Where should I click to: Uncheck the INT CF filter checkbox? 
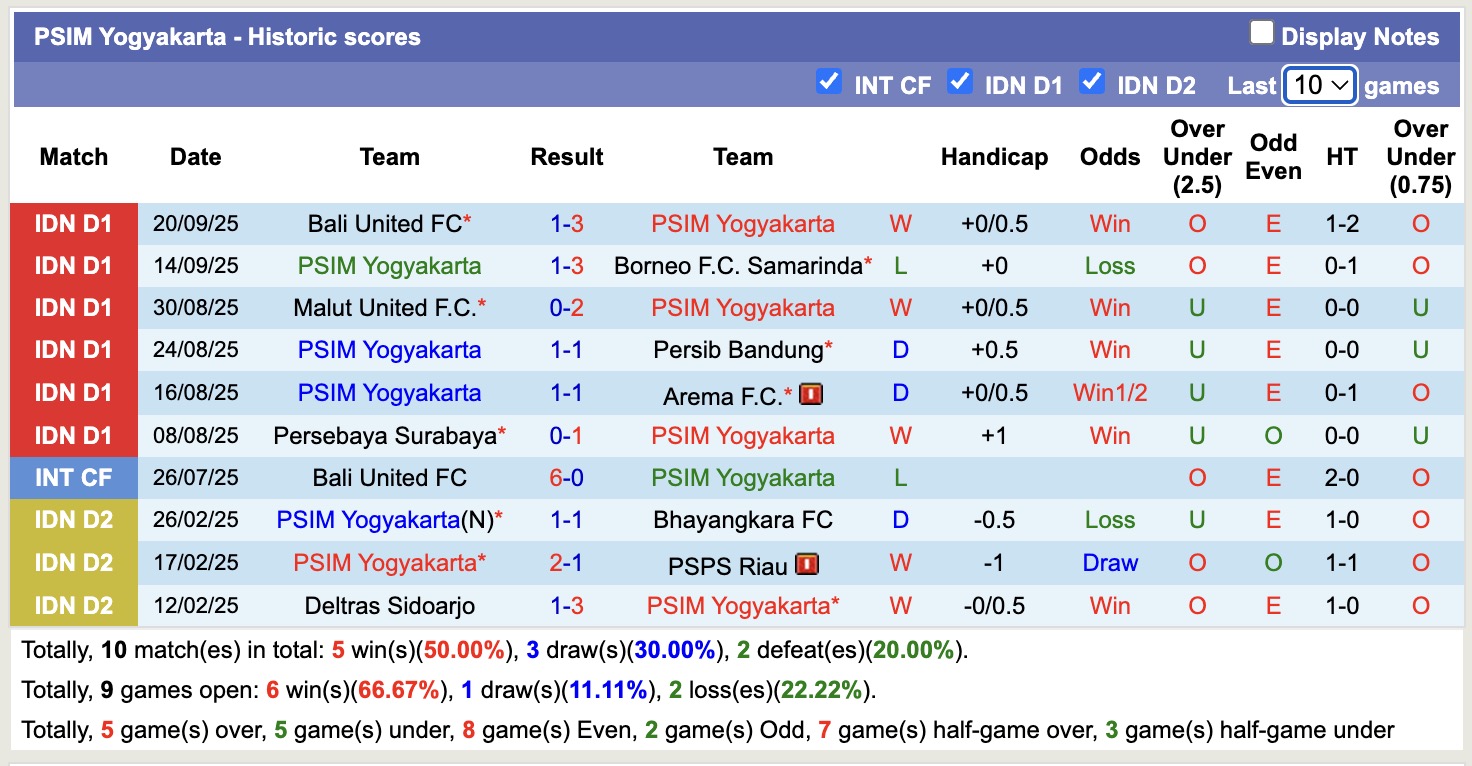coord(829,82)
